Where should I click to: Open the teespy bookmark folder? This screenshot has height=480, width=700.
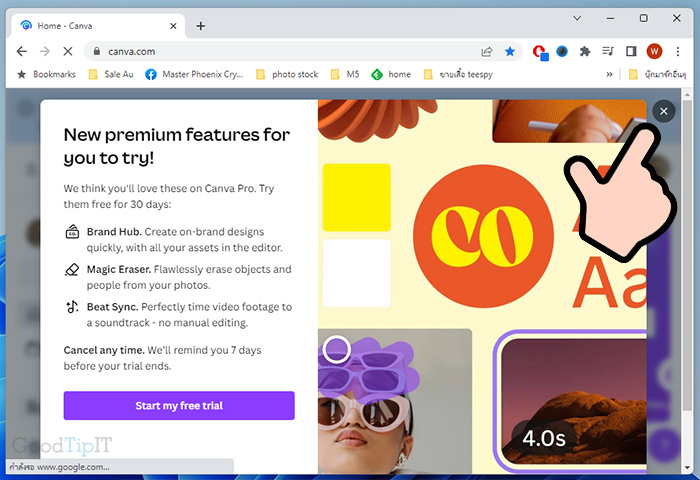(458, 74)
